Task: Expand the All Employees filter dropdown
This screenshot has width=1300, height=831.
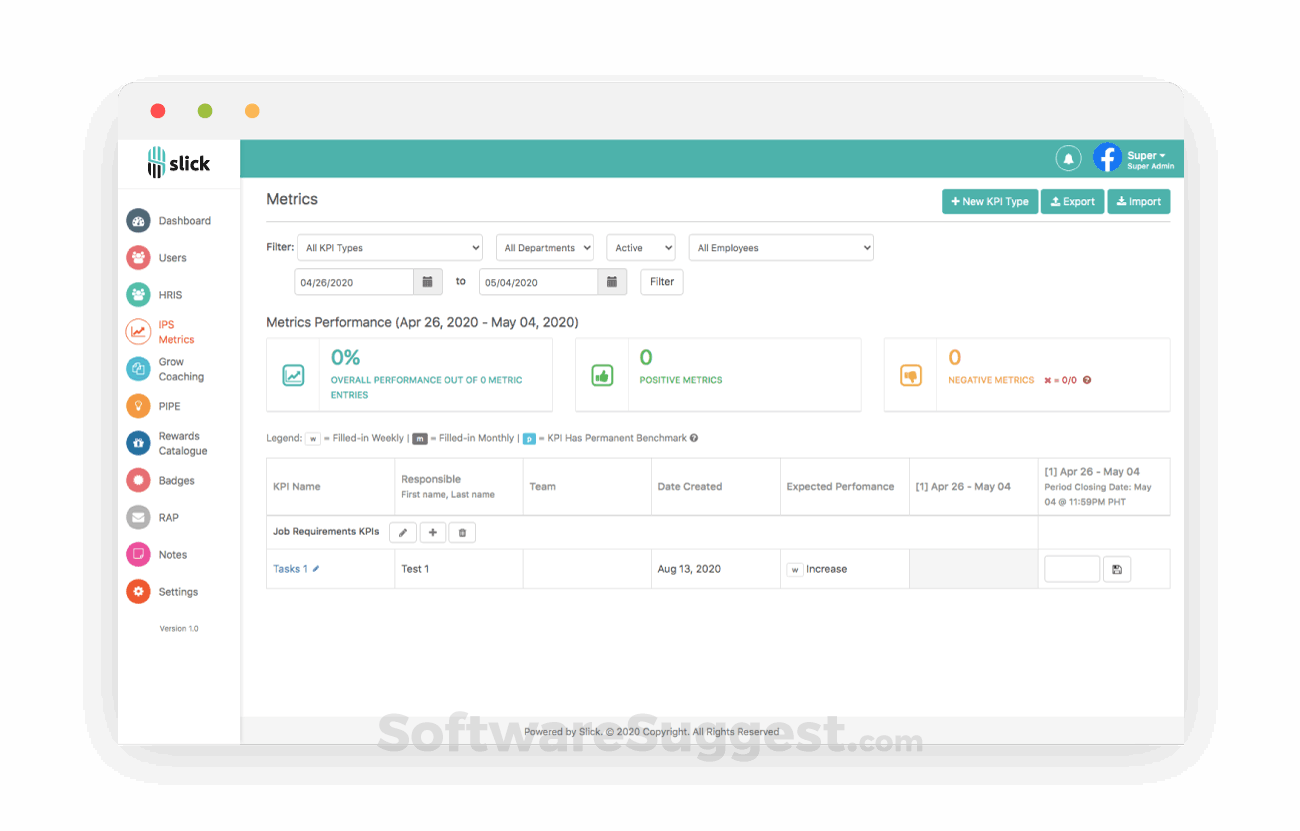Action: coord(780,247)
